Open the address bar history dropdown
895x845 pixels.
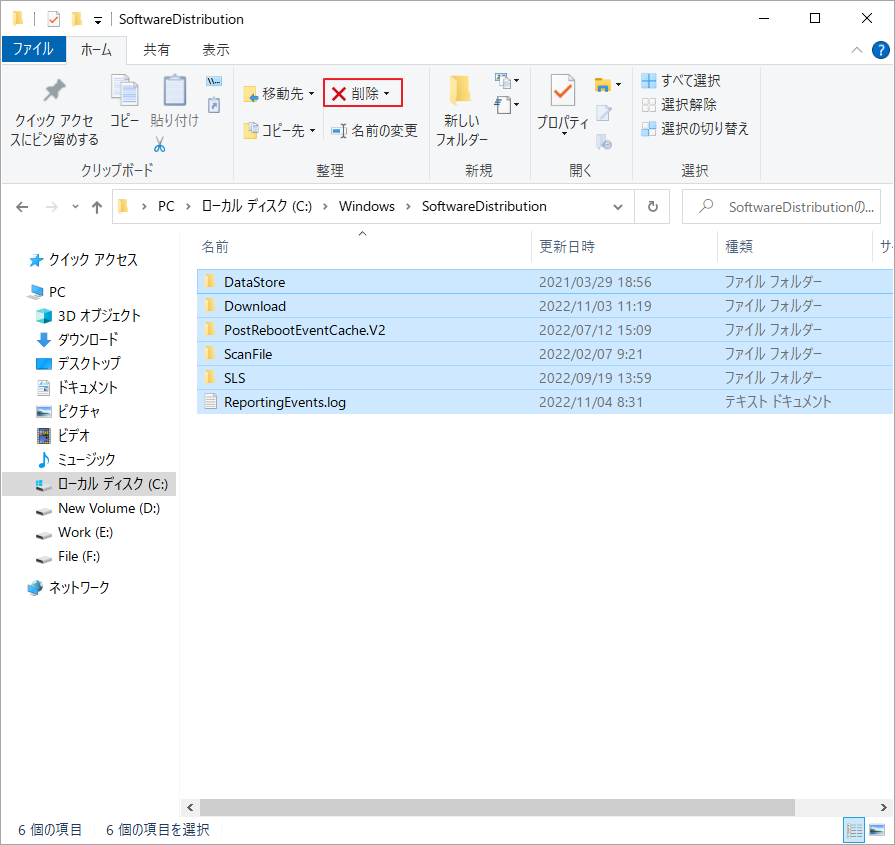pyautogui.click(x=618, y=207)
